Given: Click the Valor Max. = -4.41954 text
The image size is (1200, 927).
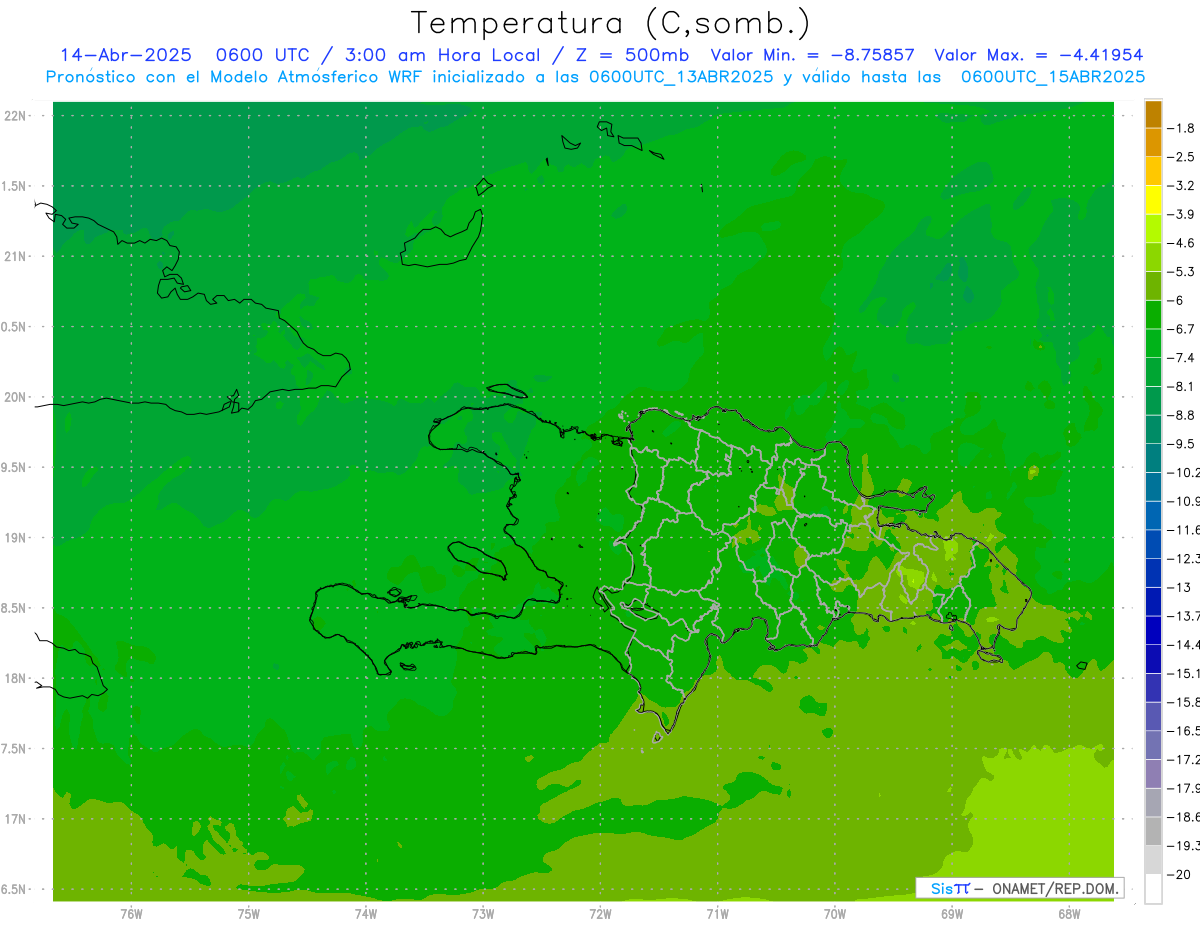Looking at the screenshot, I should [1038, 55].
